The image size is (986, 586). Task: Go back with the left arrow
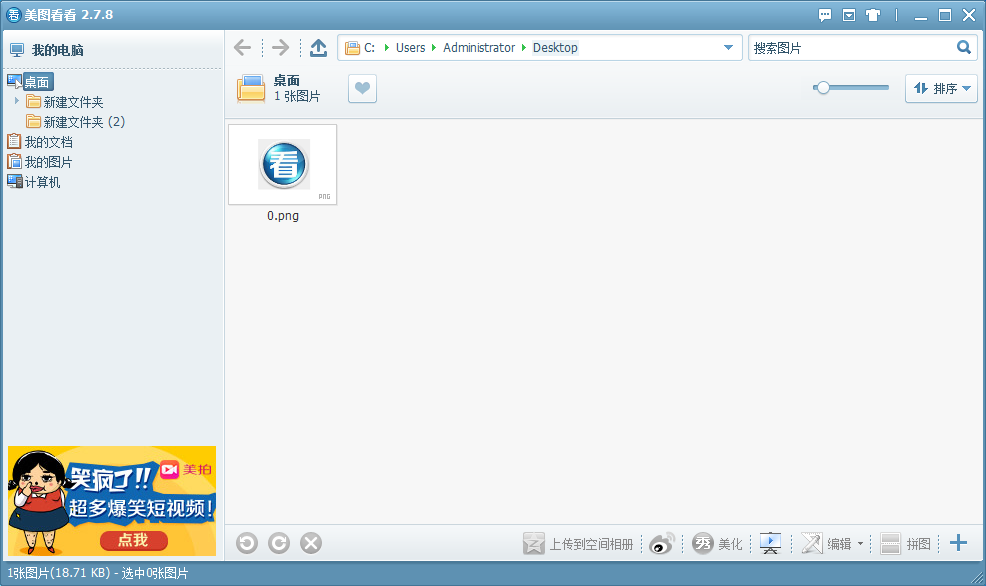[242, 47]
